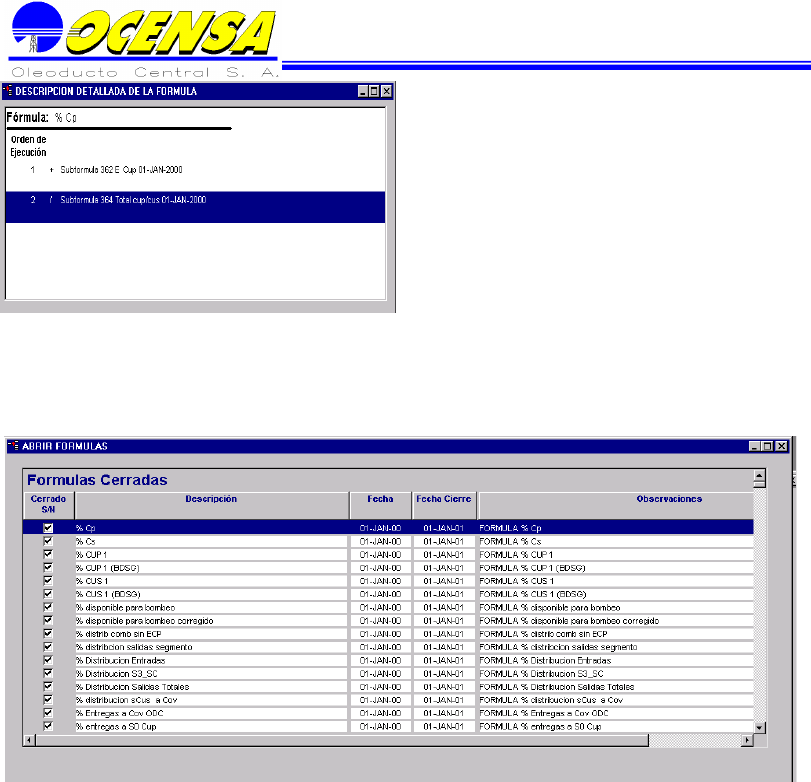Screen dimensions: 811x782
Task: Click observation FORMULA % Entregas a Cov ODC
Action: pyautogui.click(x=616, y=713)
